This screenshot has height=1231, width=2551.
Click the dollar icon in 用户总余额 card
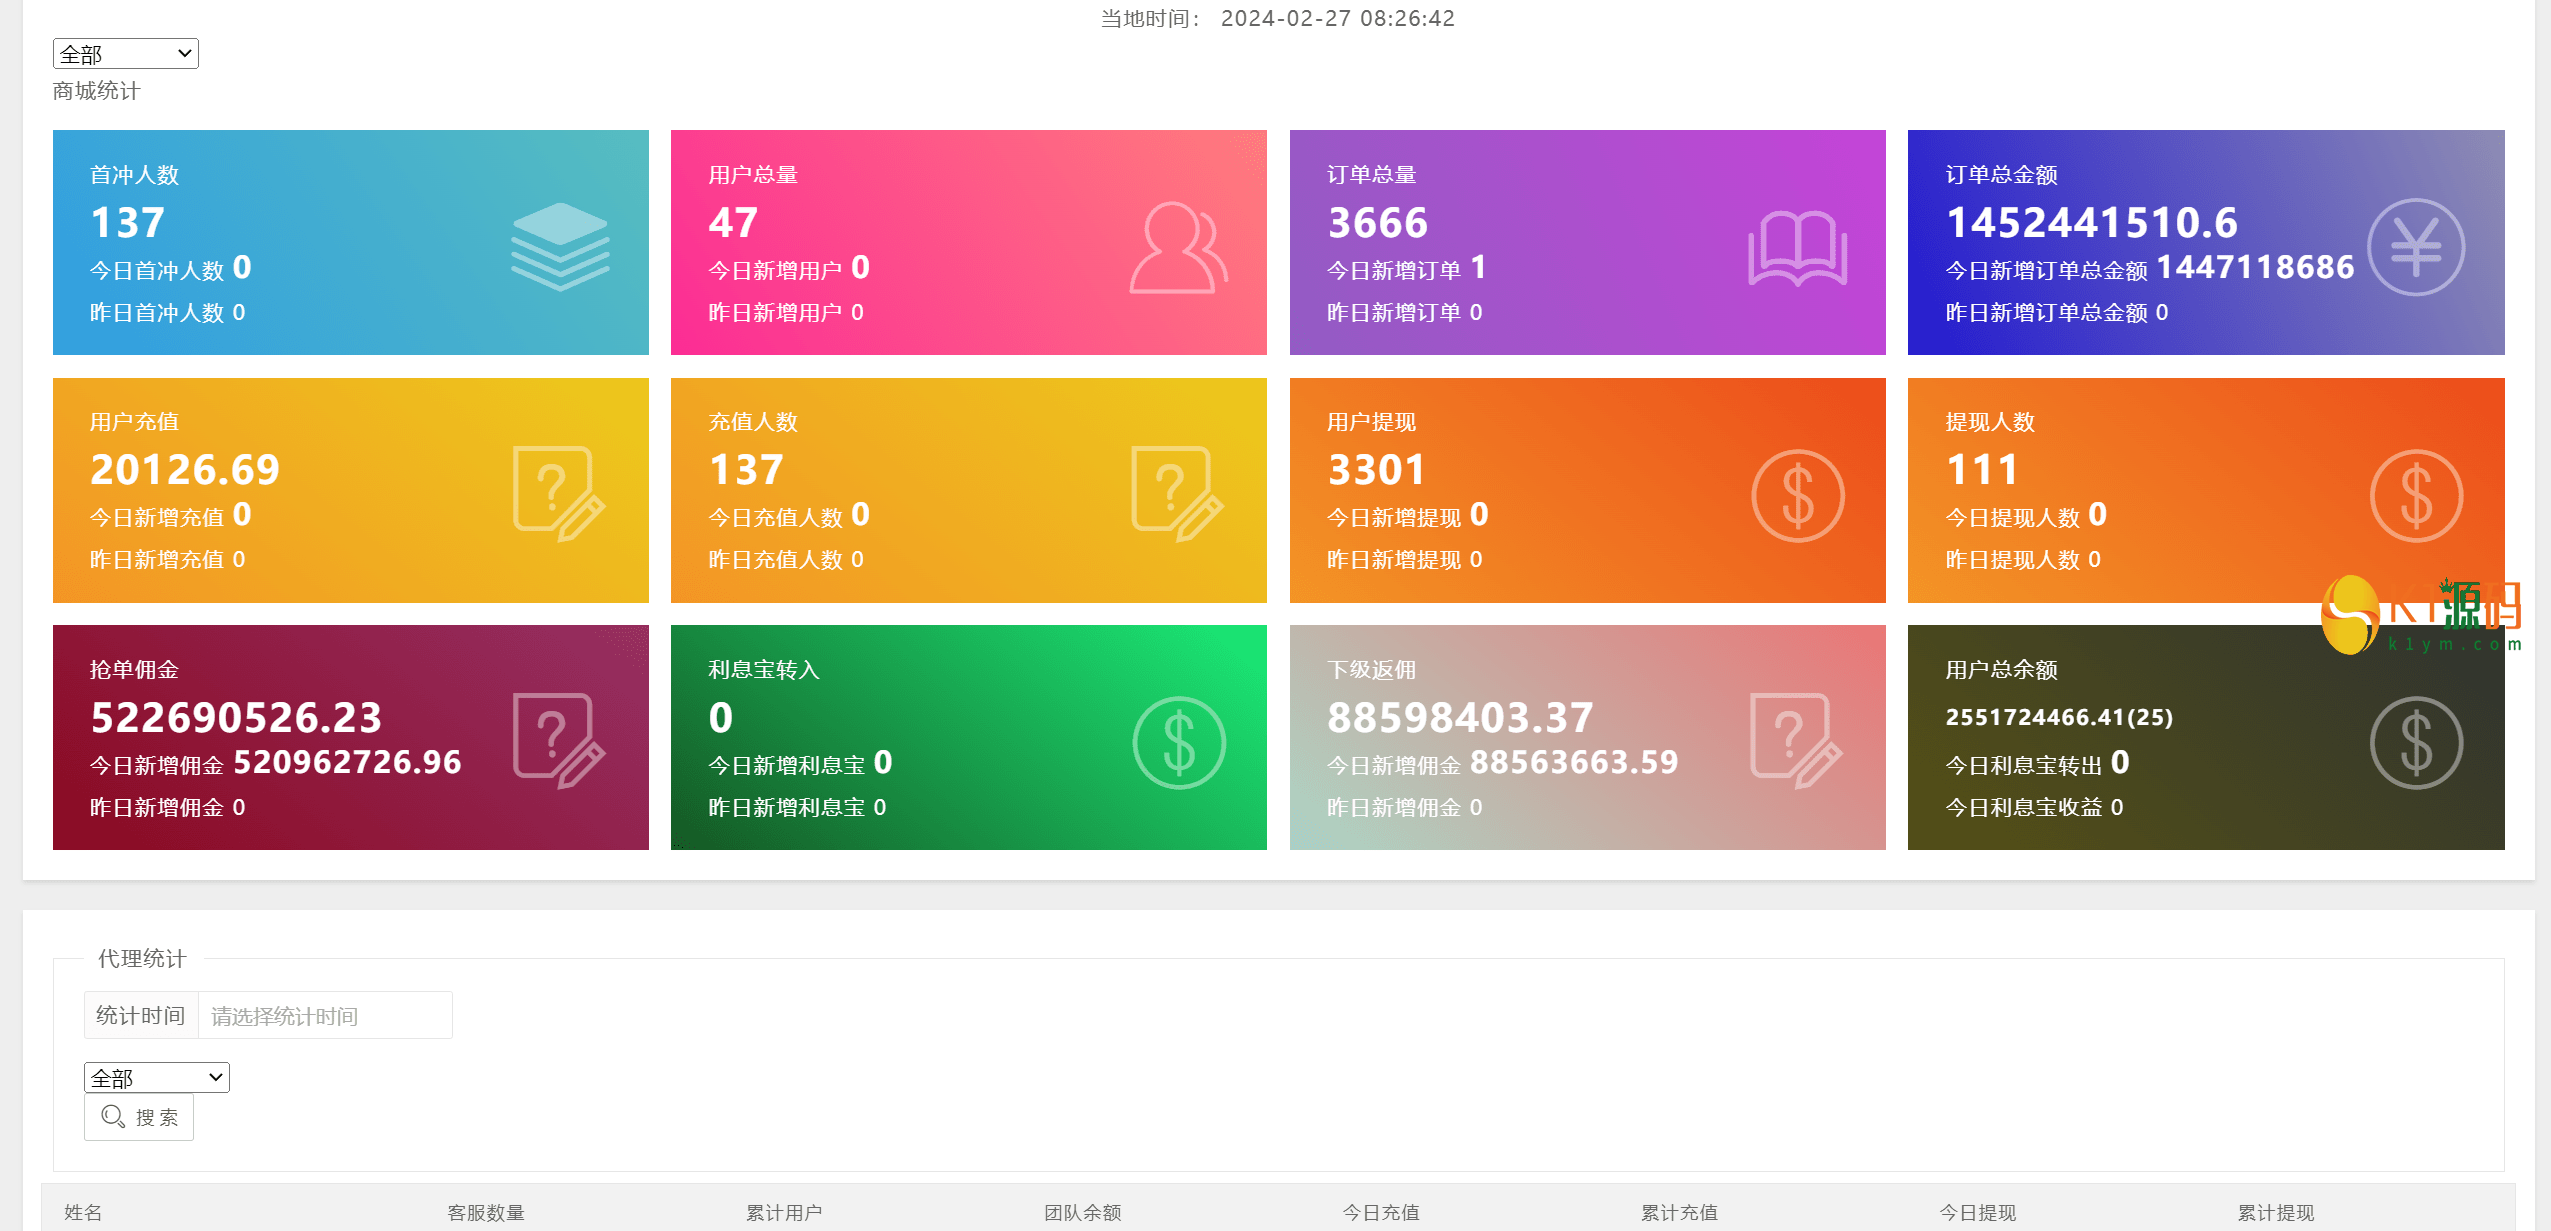point(2415,742)
